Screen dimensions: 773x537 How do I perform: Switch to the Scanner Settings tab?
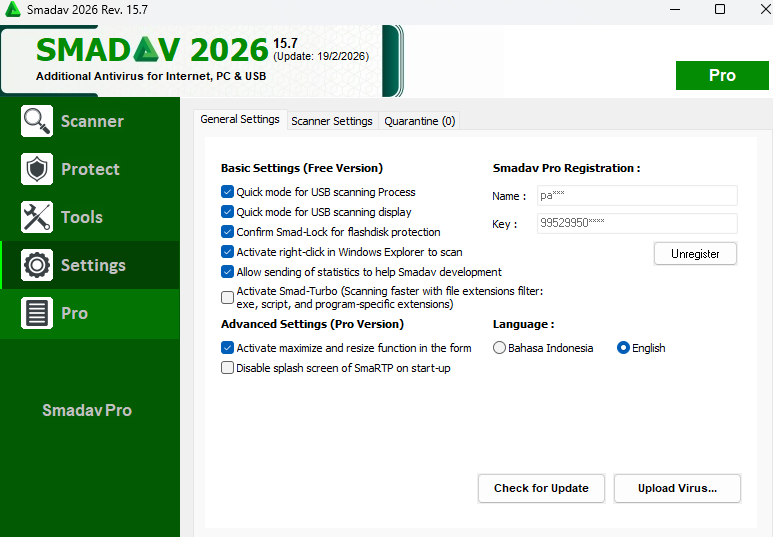click(x=331, y=121)
